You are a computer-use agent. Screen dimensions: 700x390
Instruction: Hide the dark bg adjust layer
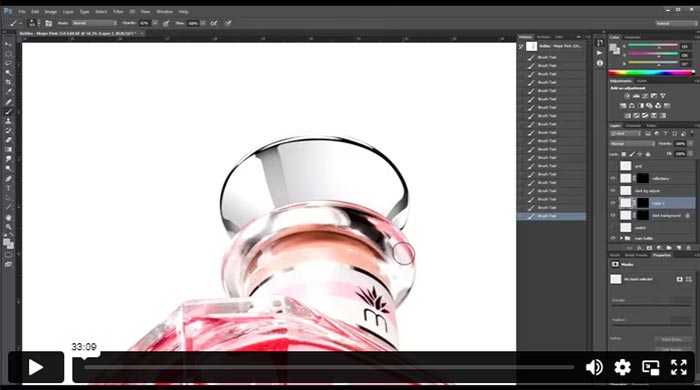coord(613,191)
